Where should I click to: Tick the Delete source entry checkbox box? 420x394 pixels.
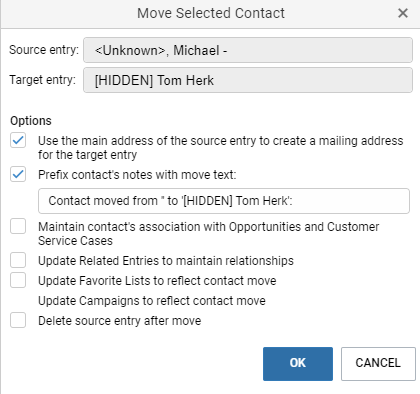18,320
